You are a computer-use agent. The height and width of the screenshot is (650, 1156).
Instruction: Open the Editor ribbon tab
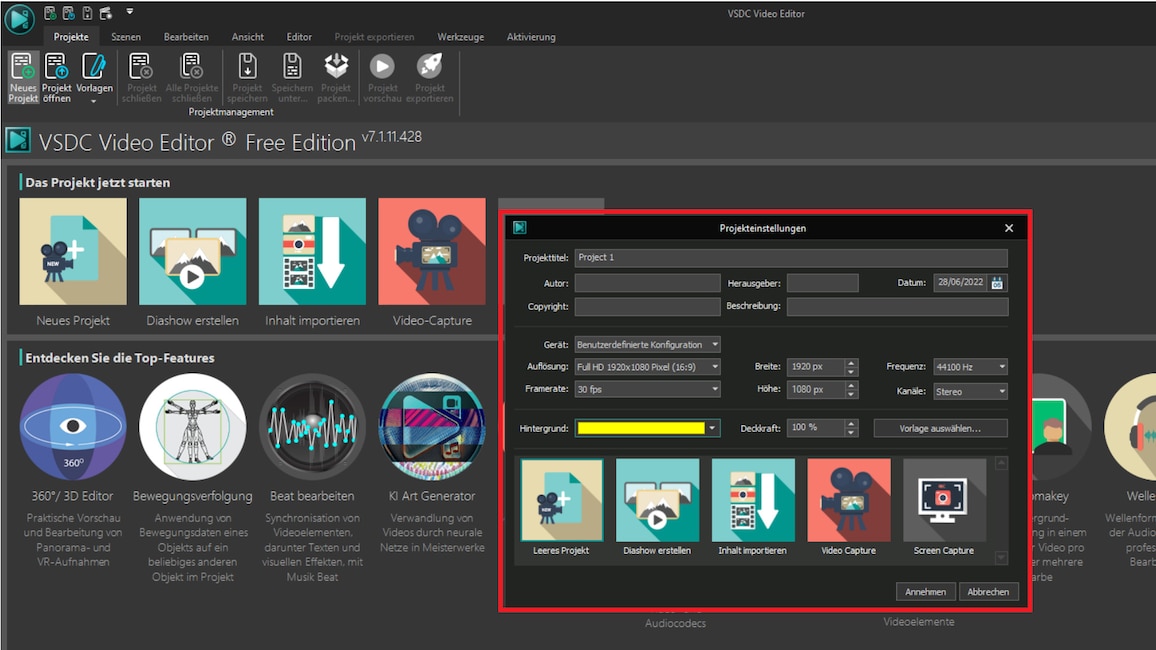(x=299, y=36)
